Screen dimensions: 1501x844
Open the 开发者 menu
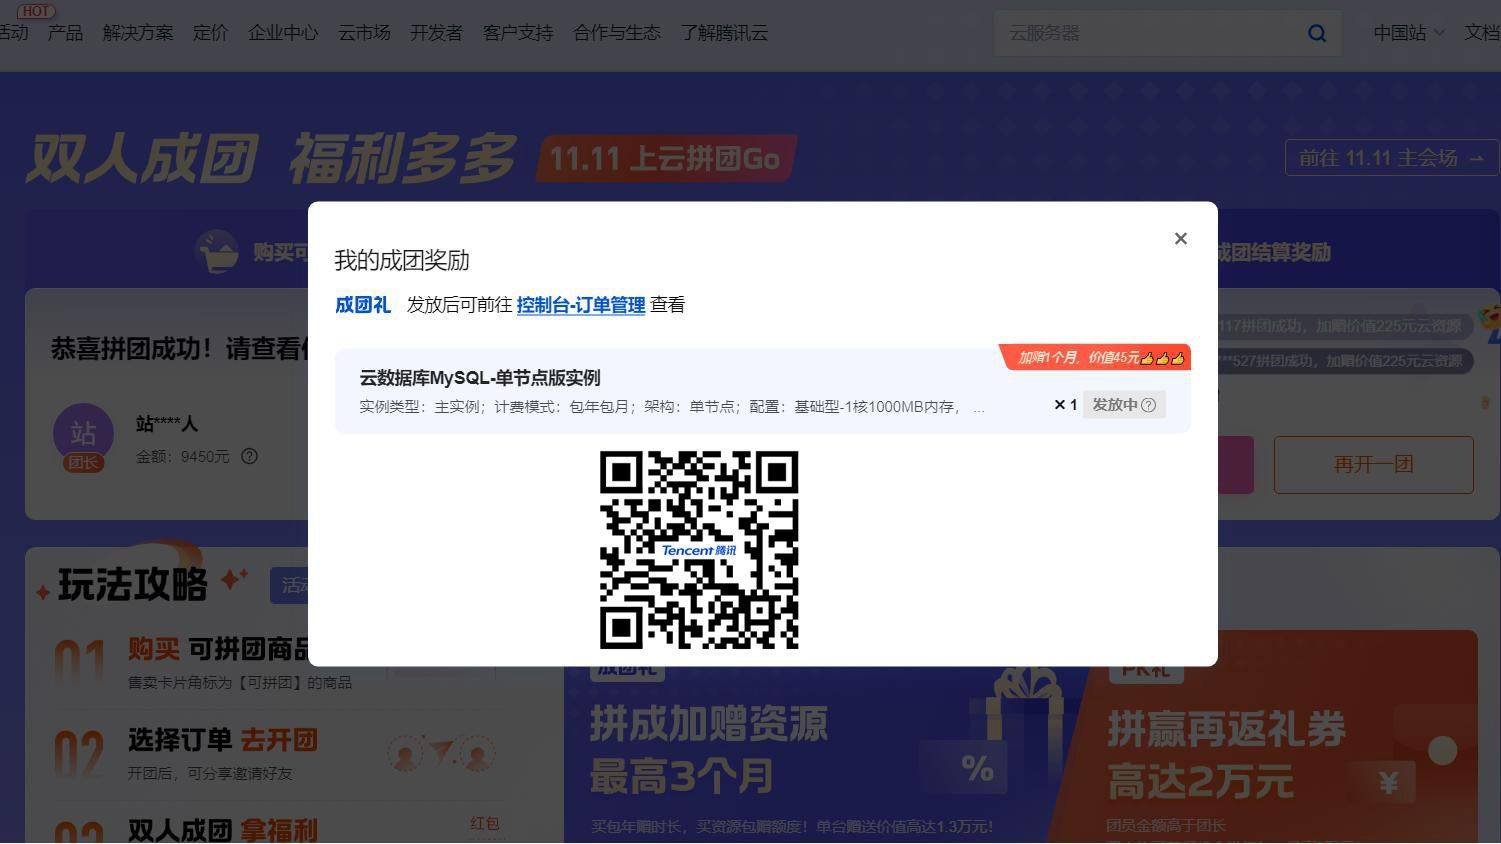pos(436,33)
